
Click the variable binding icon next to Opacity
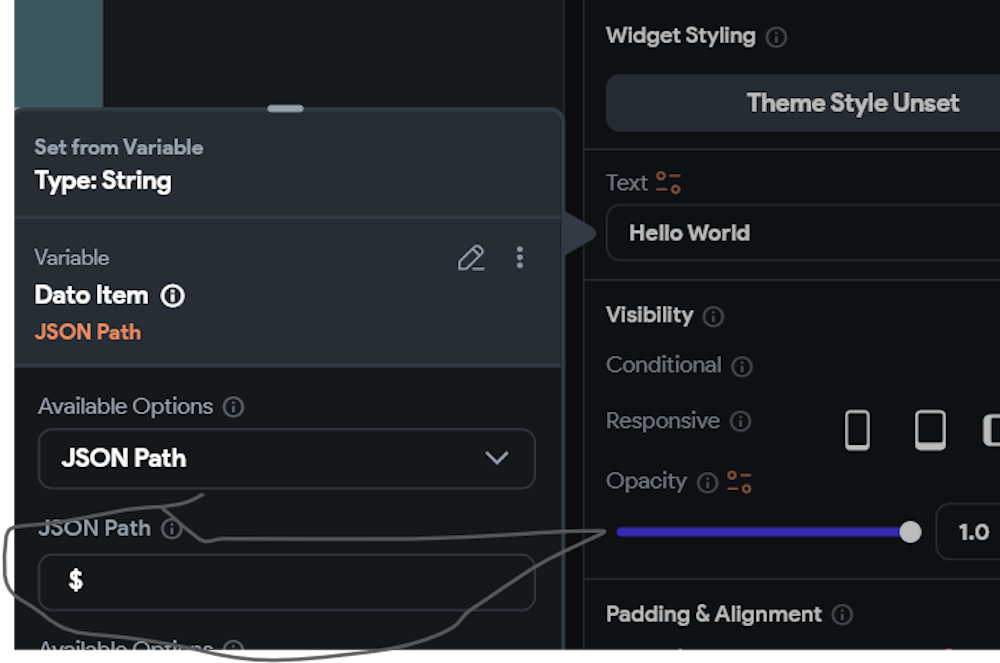coord(739,482)
